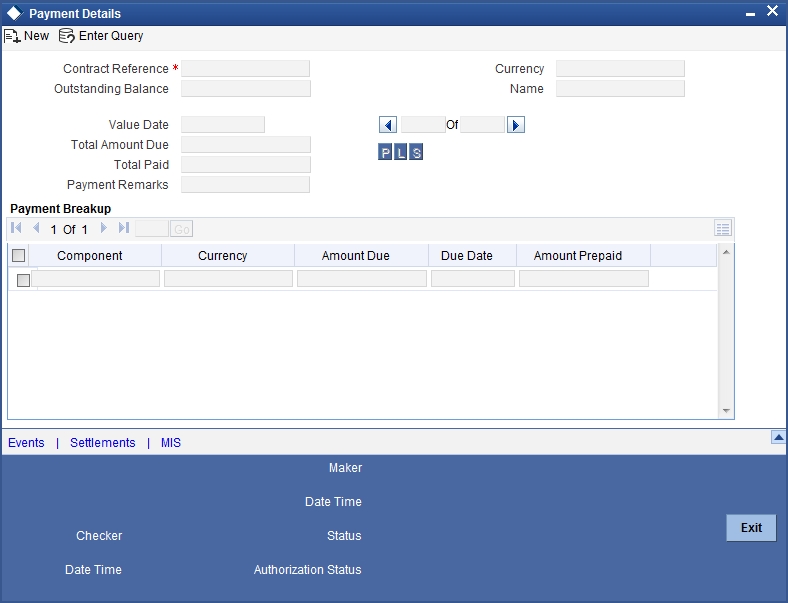The image size is (788, 603).
Task: Click the Payment Remarks field
Action: click(x=245, y=185)
